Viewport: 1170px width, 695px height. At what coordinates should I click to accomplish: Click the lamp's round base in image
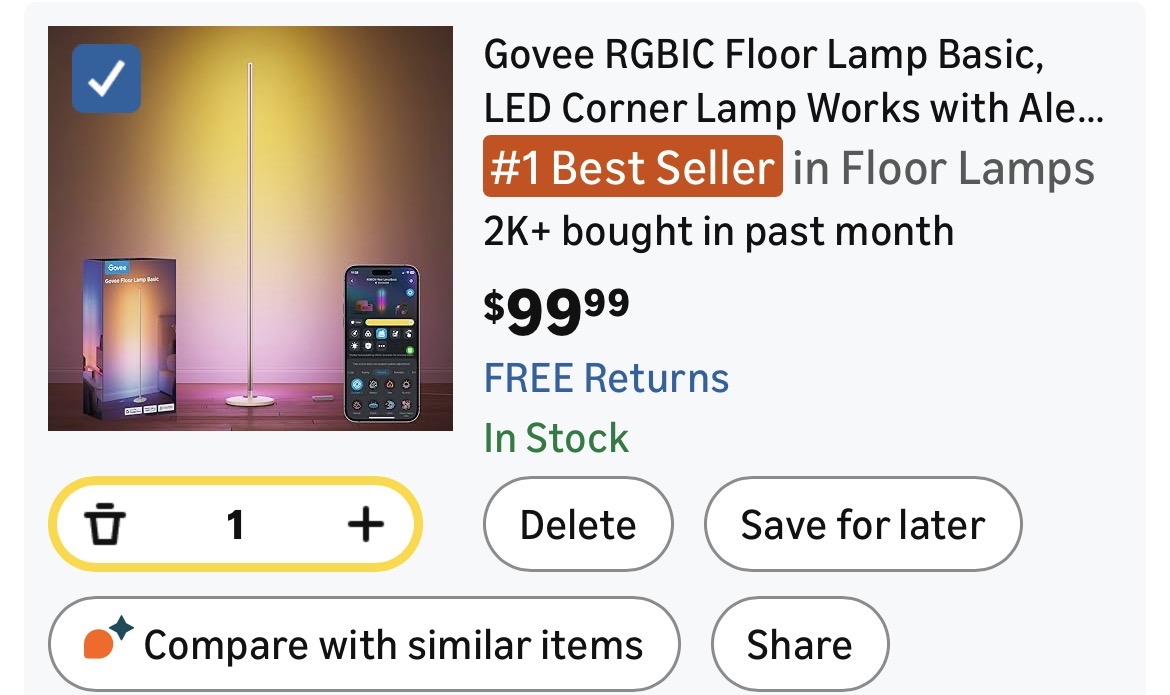click(251, 398)
